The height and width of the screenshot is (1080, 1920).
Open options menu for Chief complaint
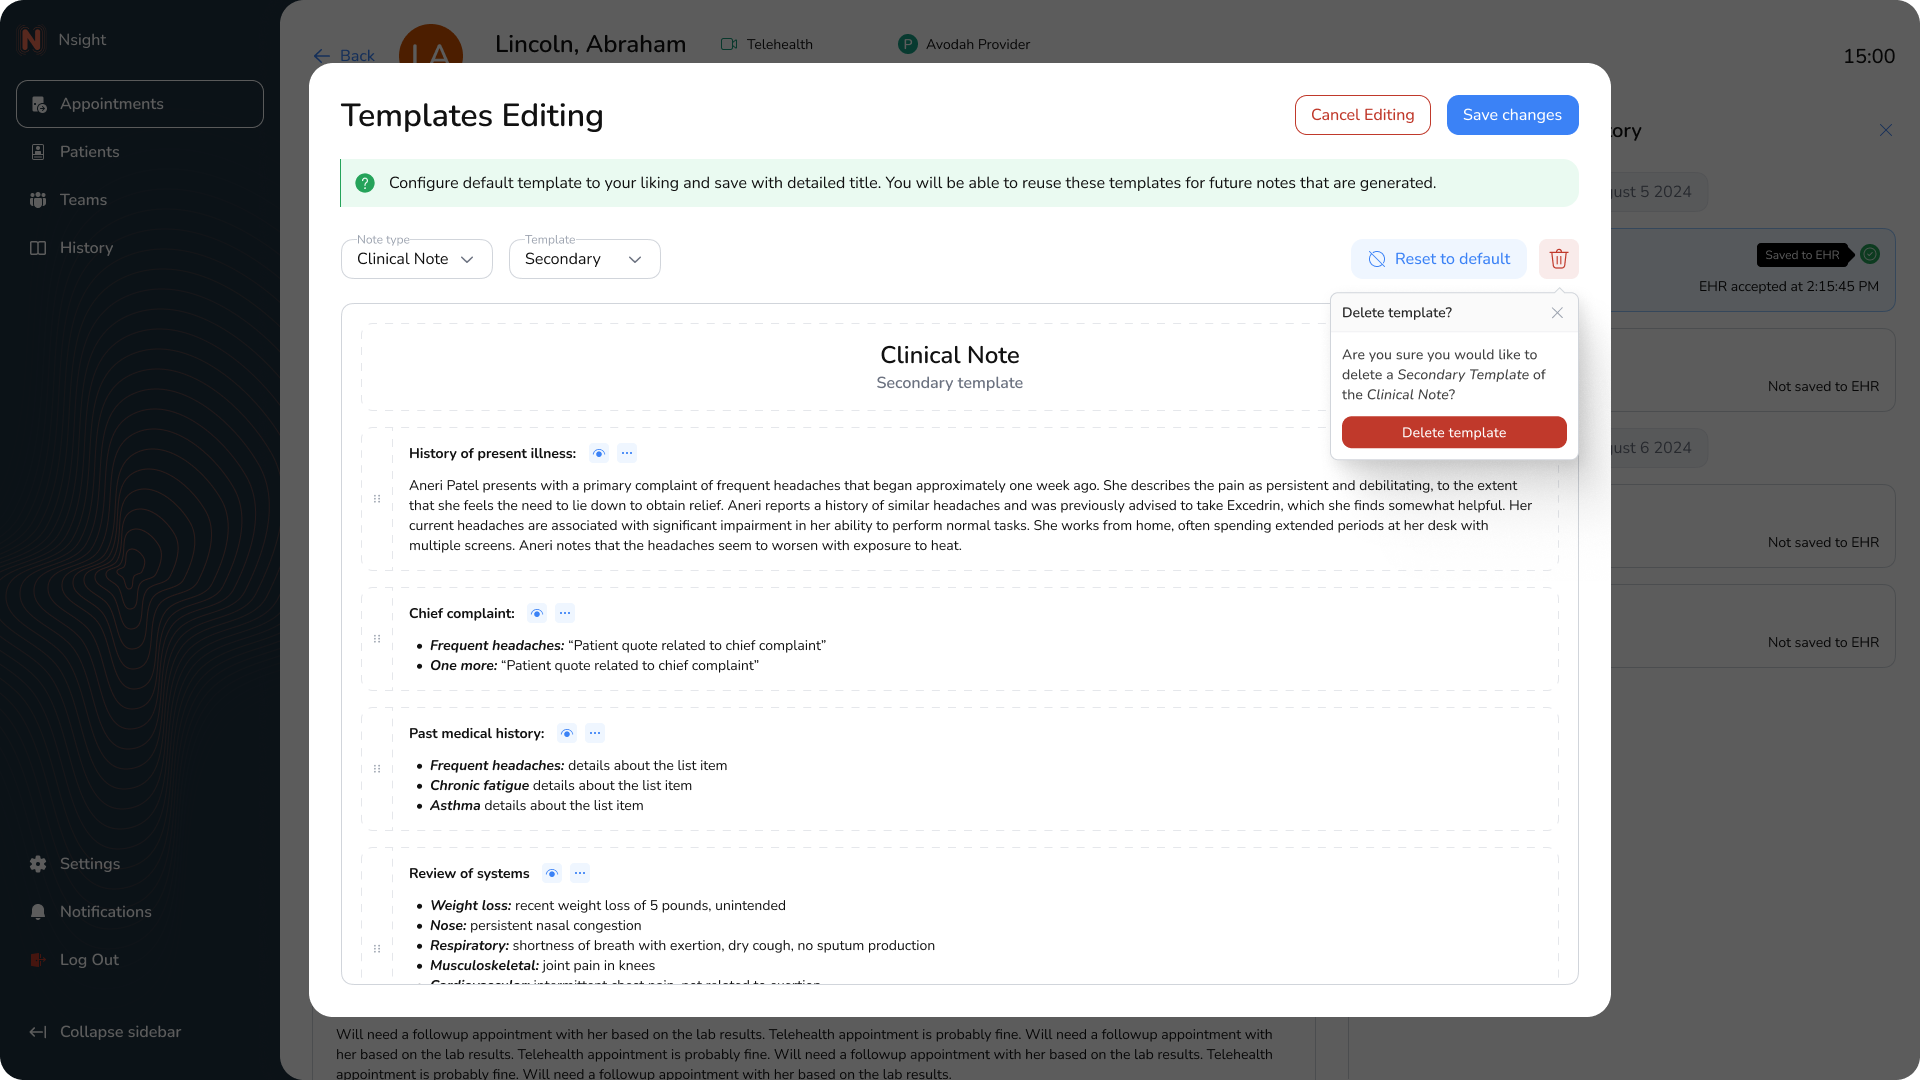[565, 613]
